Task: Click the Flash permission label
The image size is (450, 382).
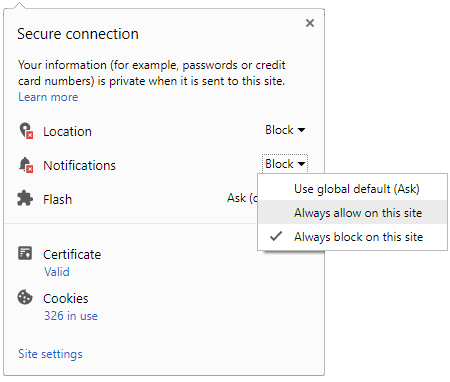Action: tap(57, 199)
